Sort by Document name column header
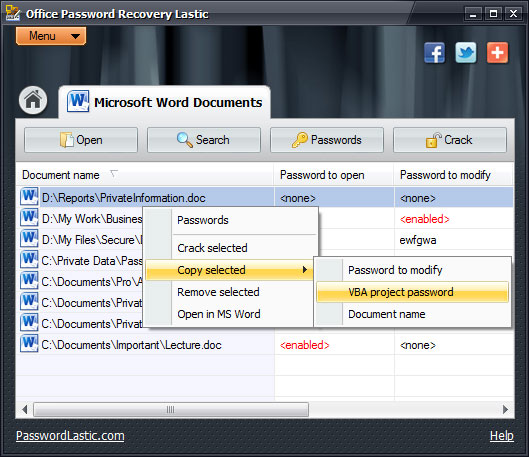The height and width of the screenshot is (457, 529). (145, 175)
